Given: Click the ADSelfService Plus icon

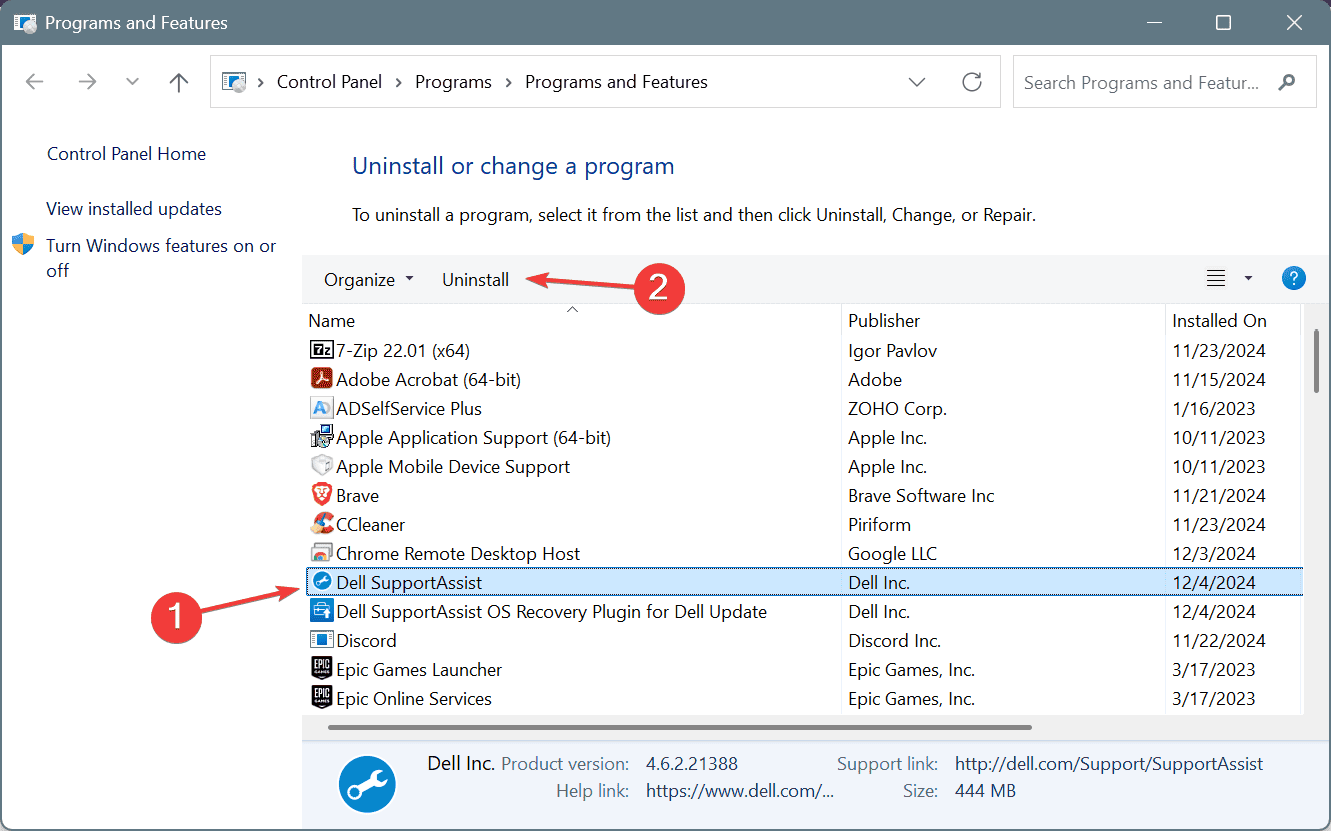Looking at the screenshot, I should [x=321, y=409].
